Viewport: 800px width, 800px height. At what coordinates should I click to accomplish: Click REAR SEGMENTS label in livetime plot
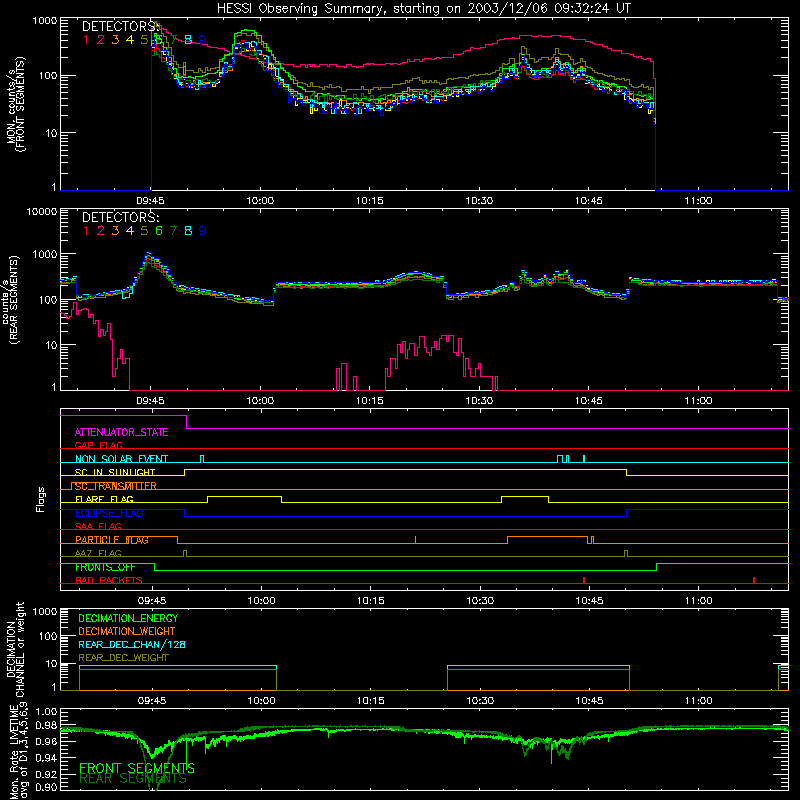click(x=133, y=779)
